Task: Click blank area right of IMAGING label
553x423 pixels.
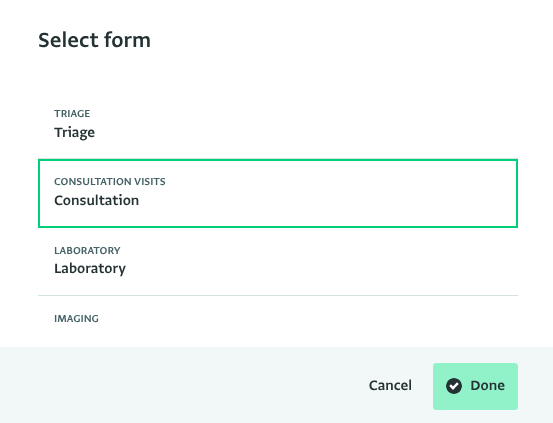Action: [x=307, y=319]
